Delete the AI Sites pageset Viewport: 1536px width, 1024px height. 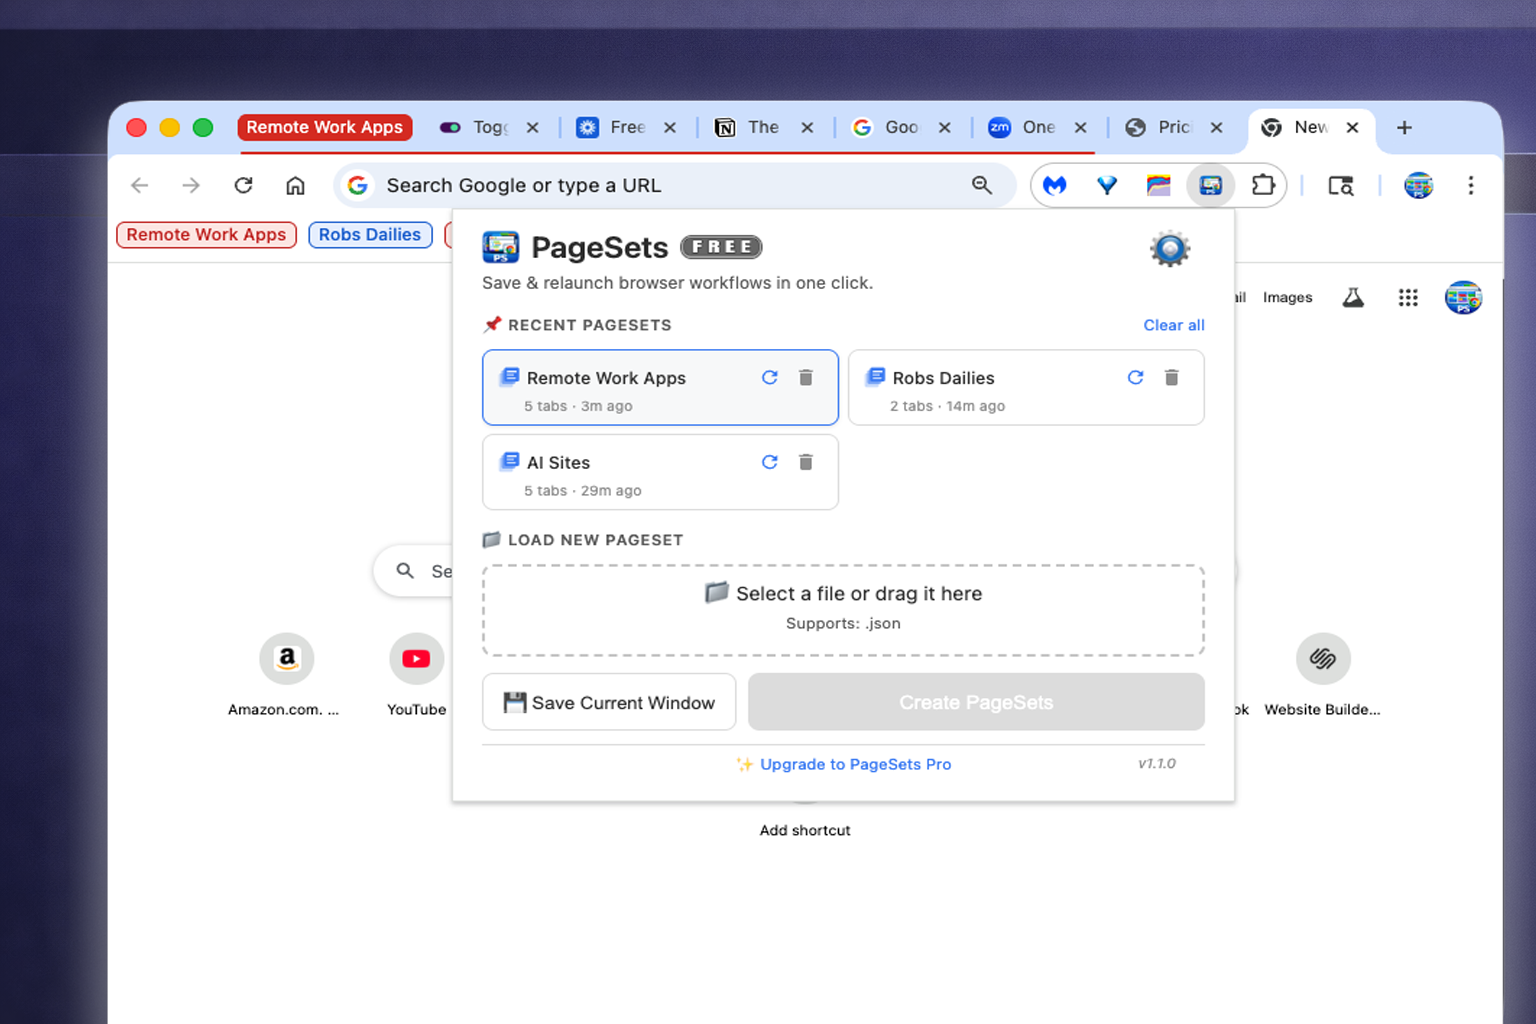tap(806, 462)
